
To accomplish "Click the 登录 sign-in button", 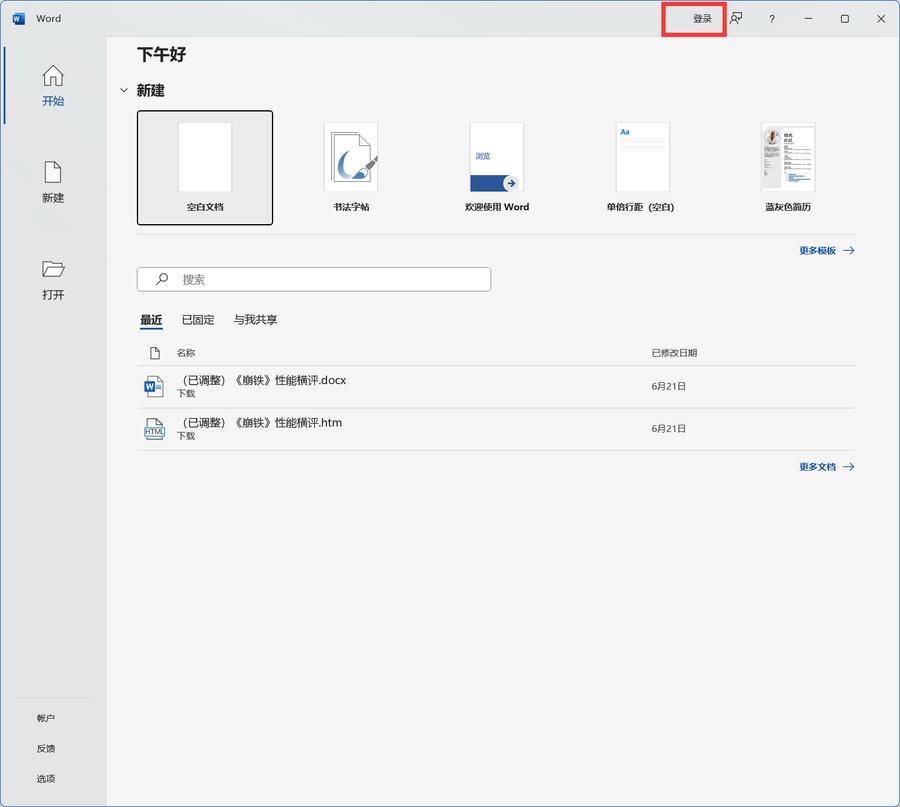I will (x=702, y=19).
